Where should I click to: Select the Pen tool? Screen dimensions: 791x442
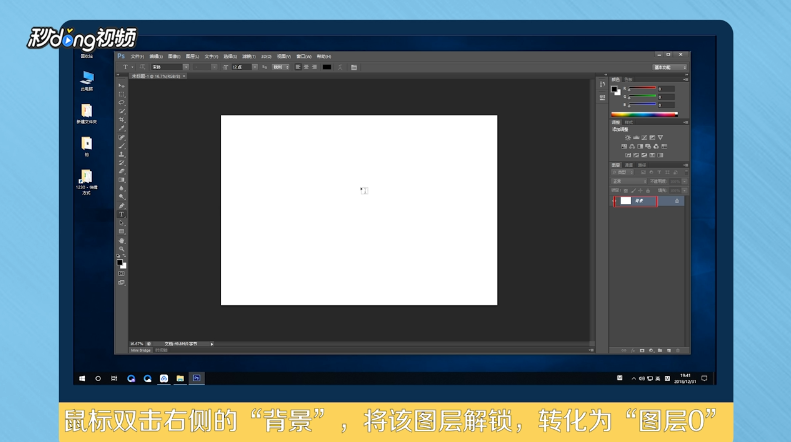[122, 206]
